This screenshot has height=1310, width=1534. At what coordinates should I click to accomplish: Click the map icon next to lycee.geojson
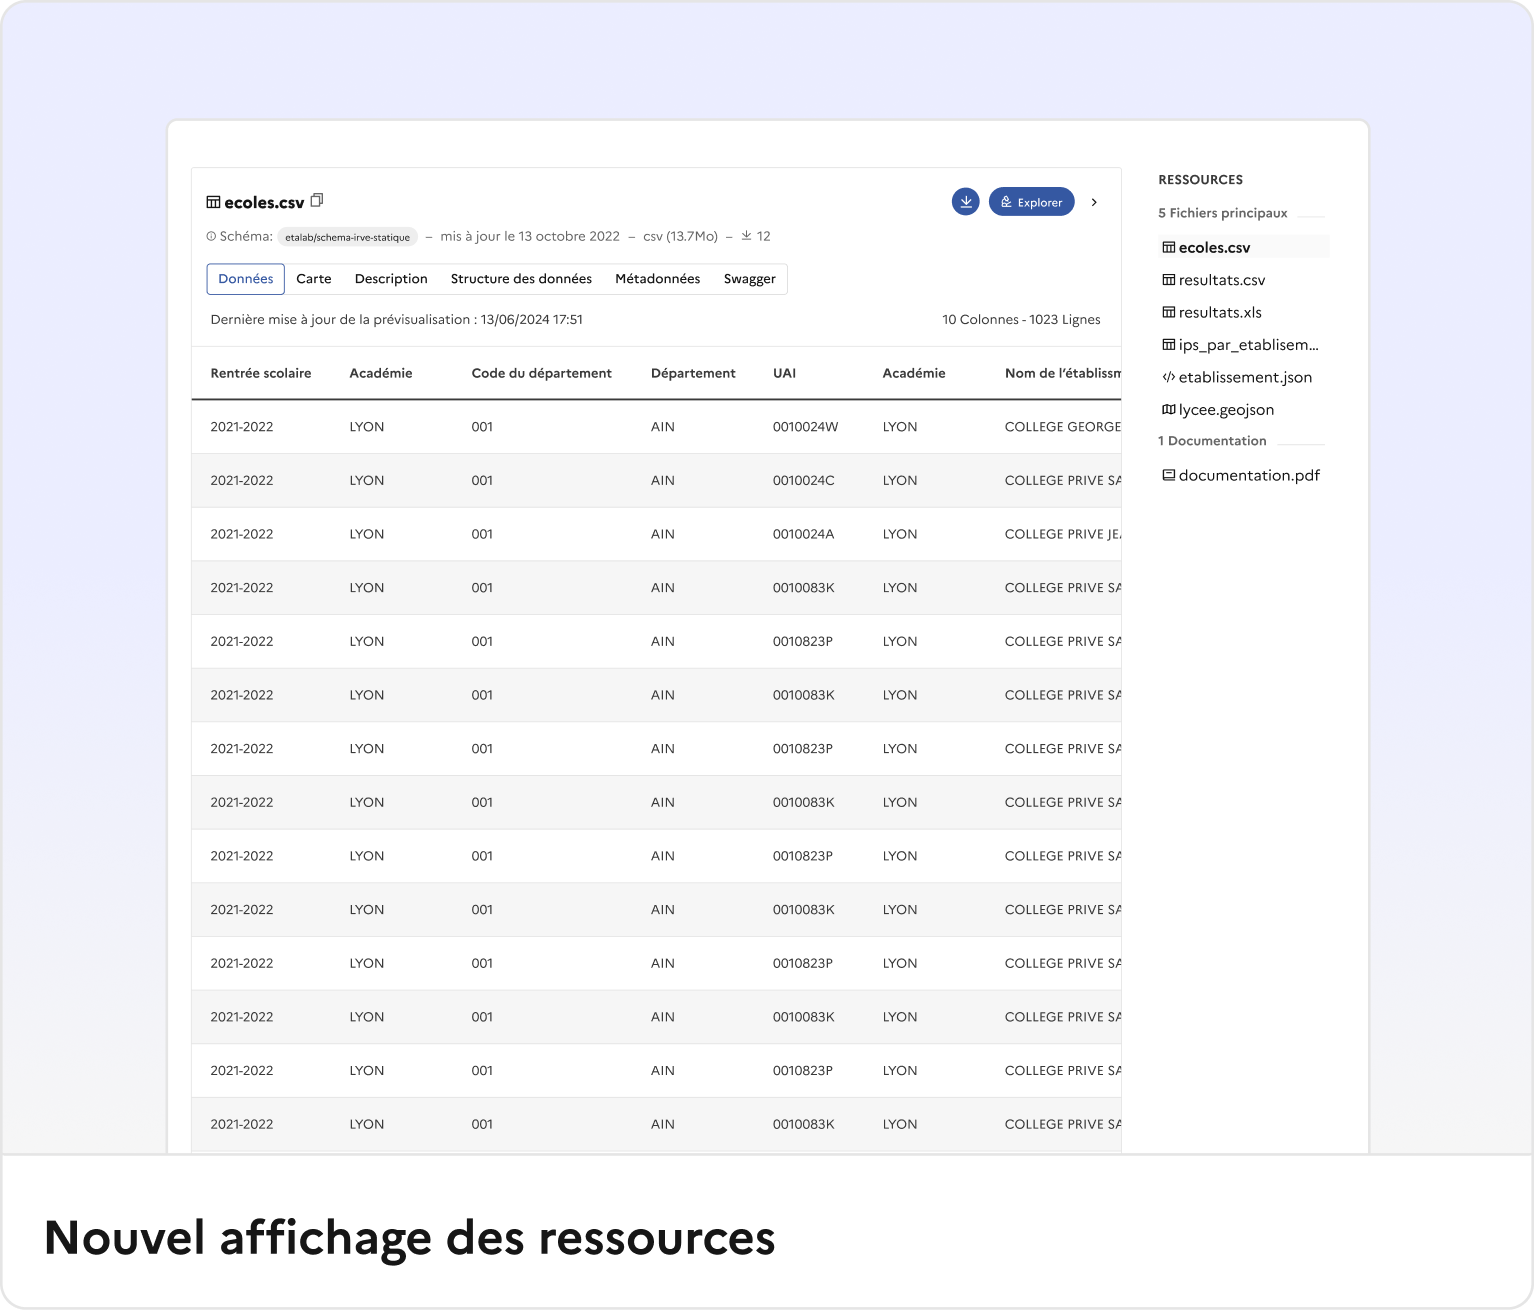(1168, 409)
